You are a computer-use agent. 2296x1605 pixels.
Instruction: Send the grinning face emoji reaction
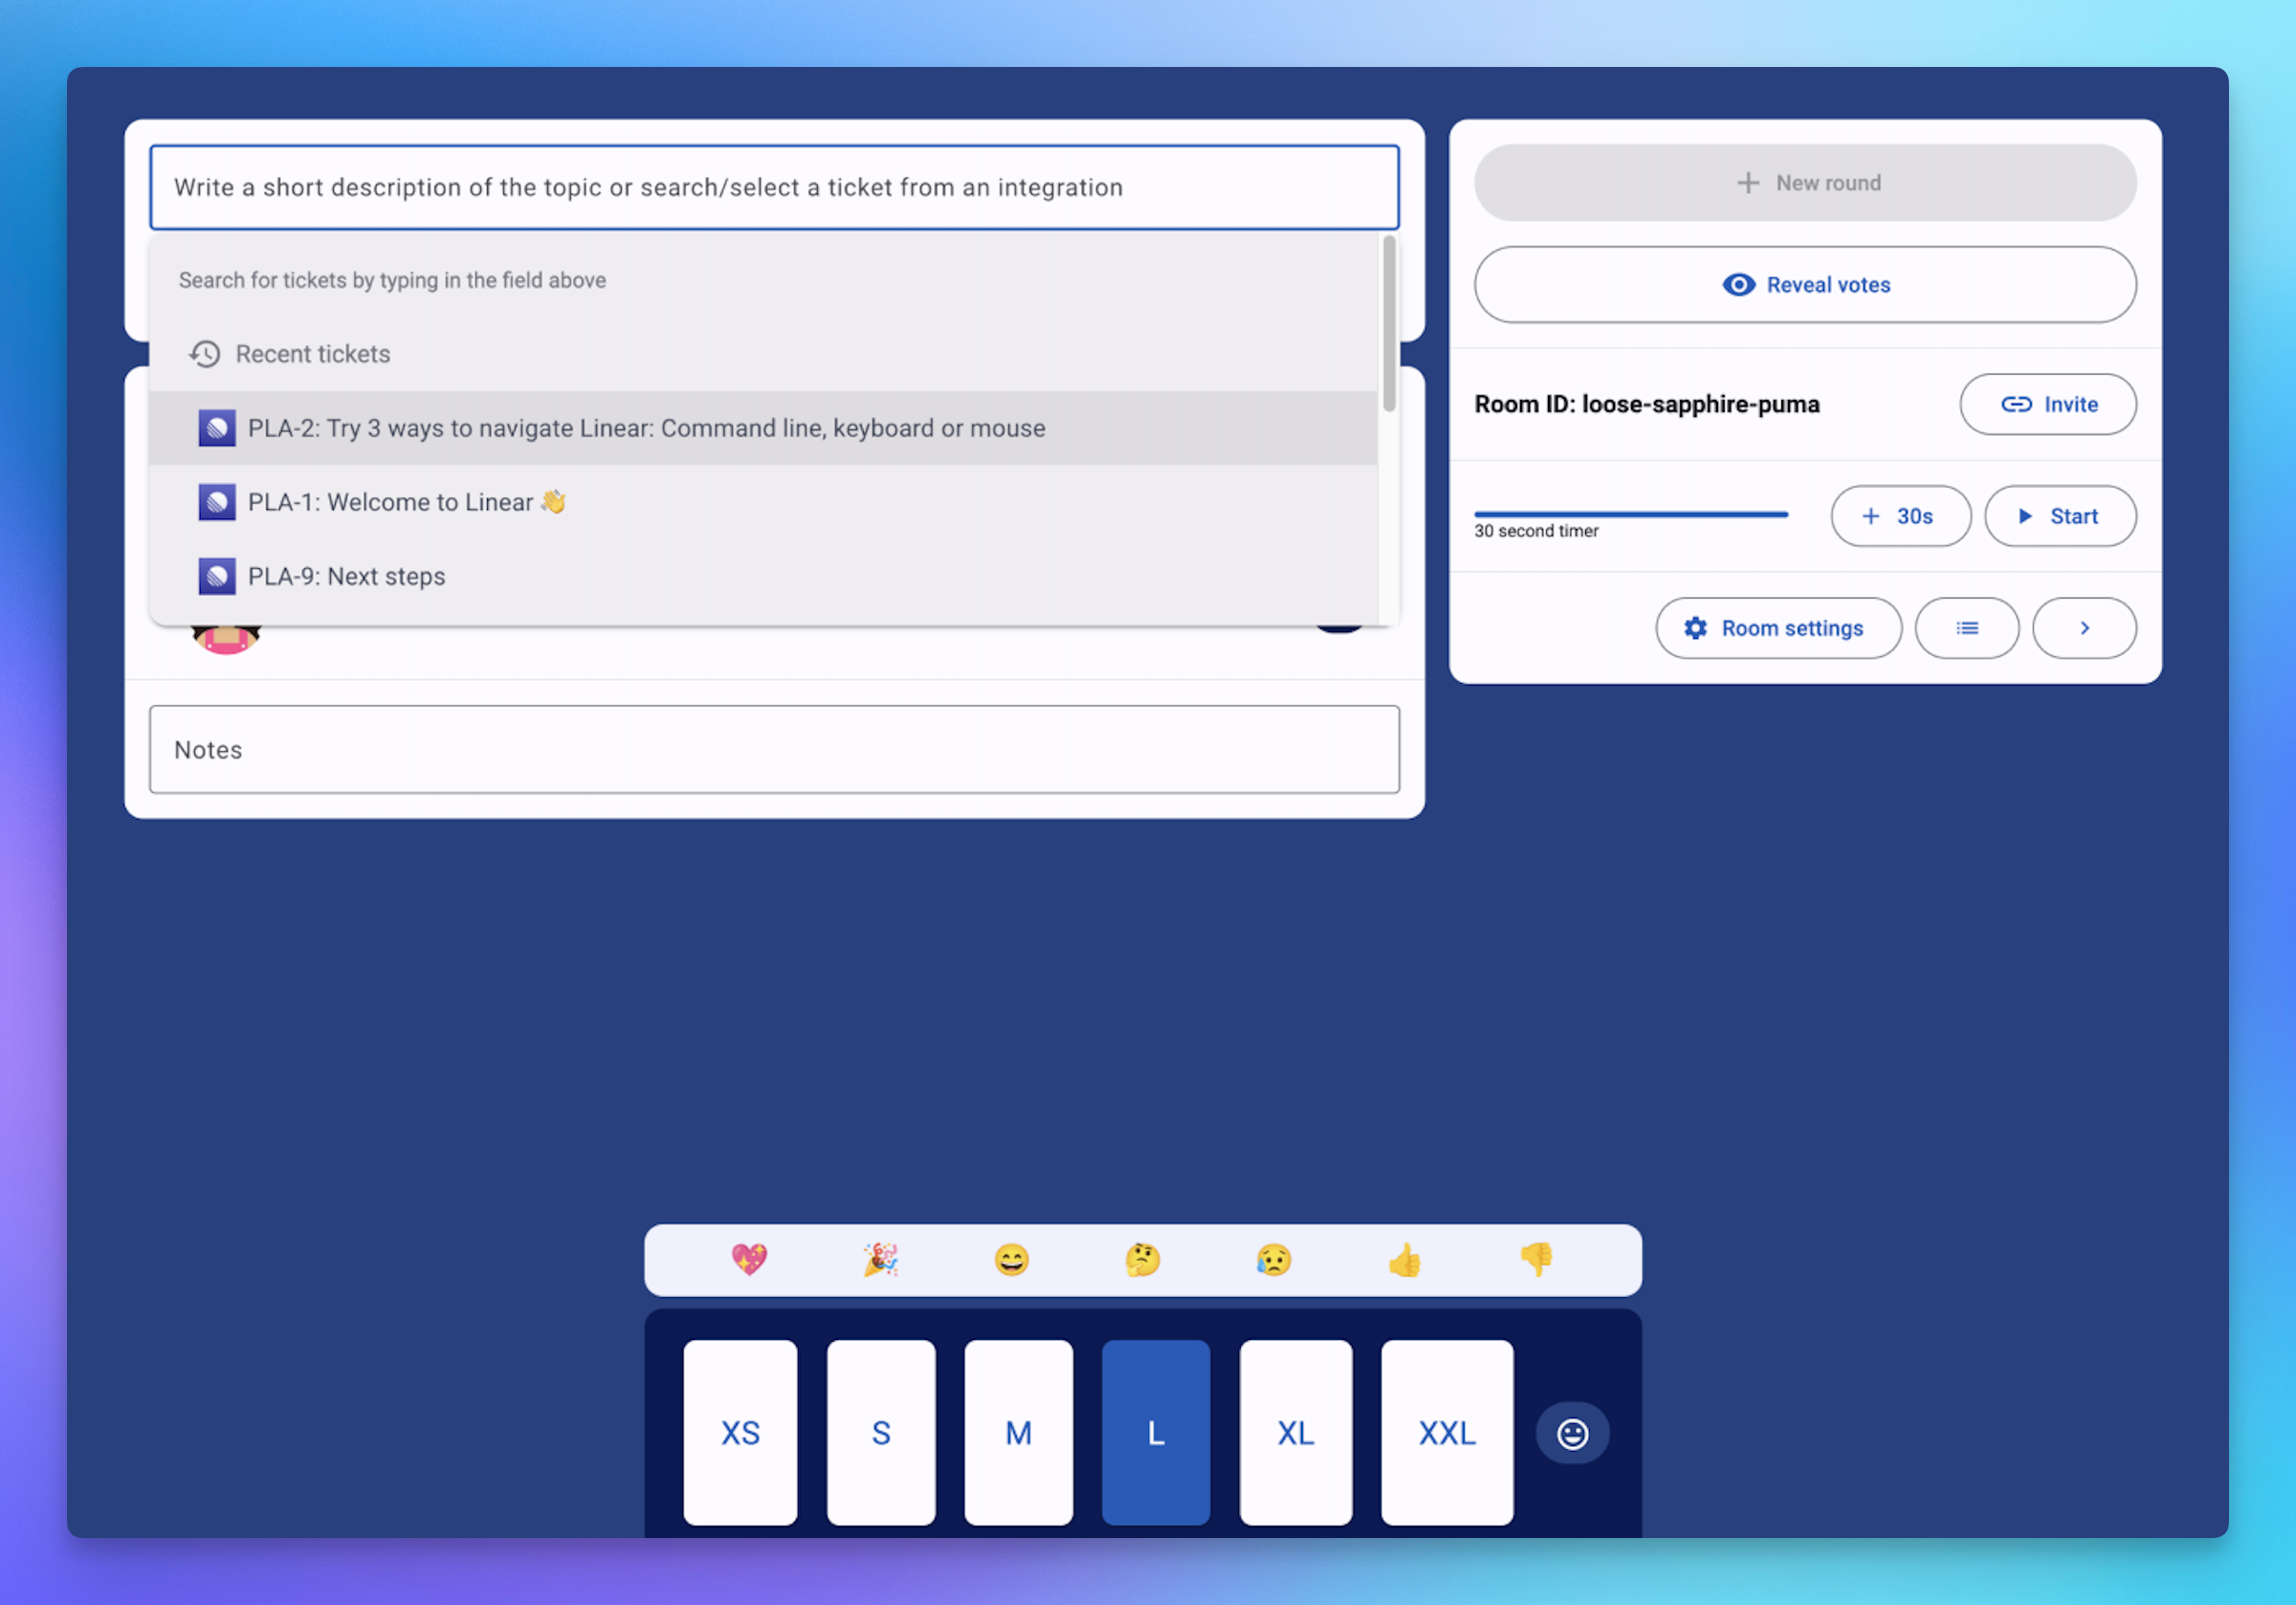coord(1011,1259)
